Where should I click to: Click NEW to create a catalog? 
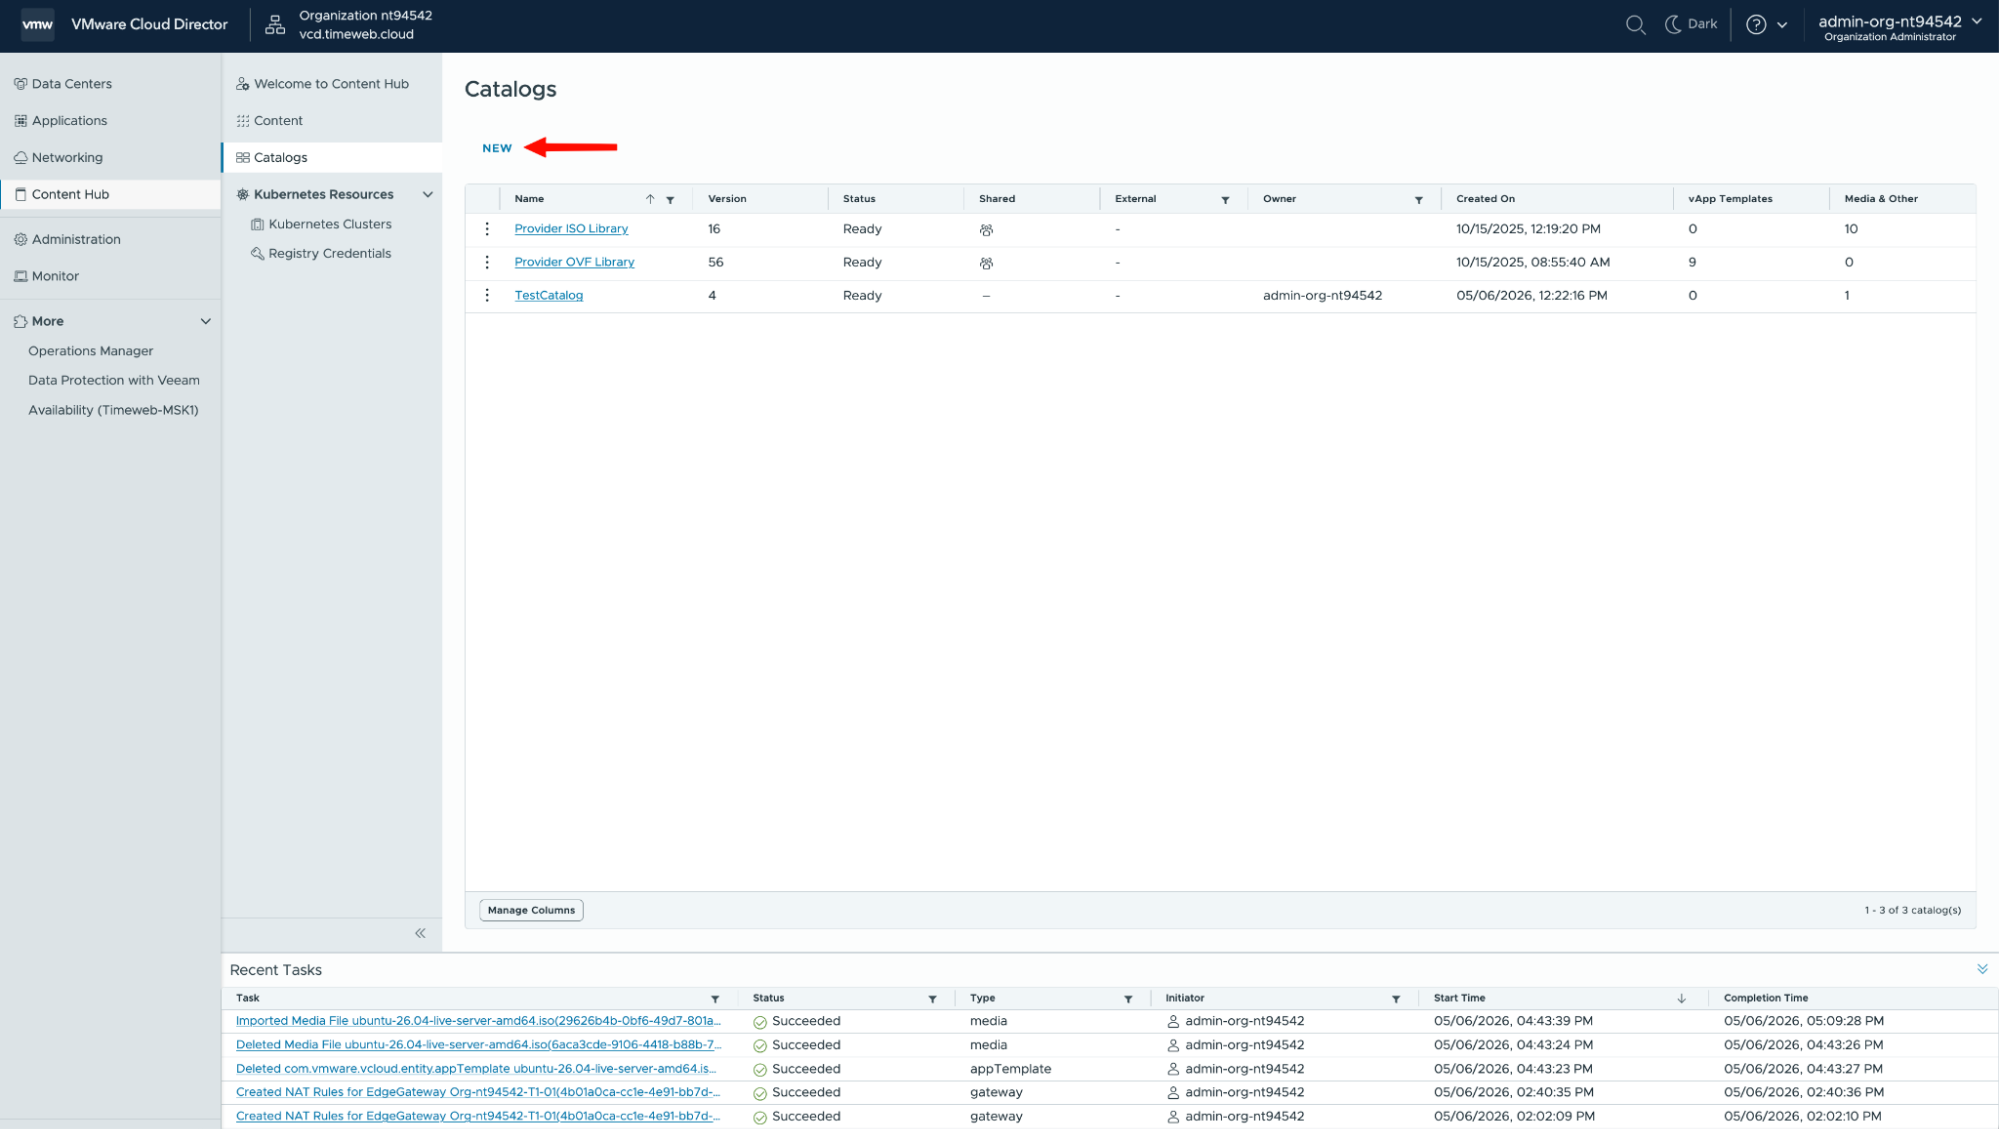pos(497,148)
